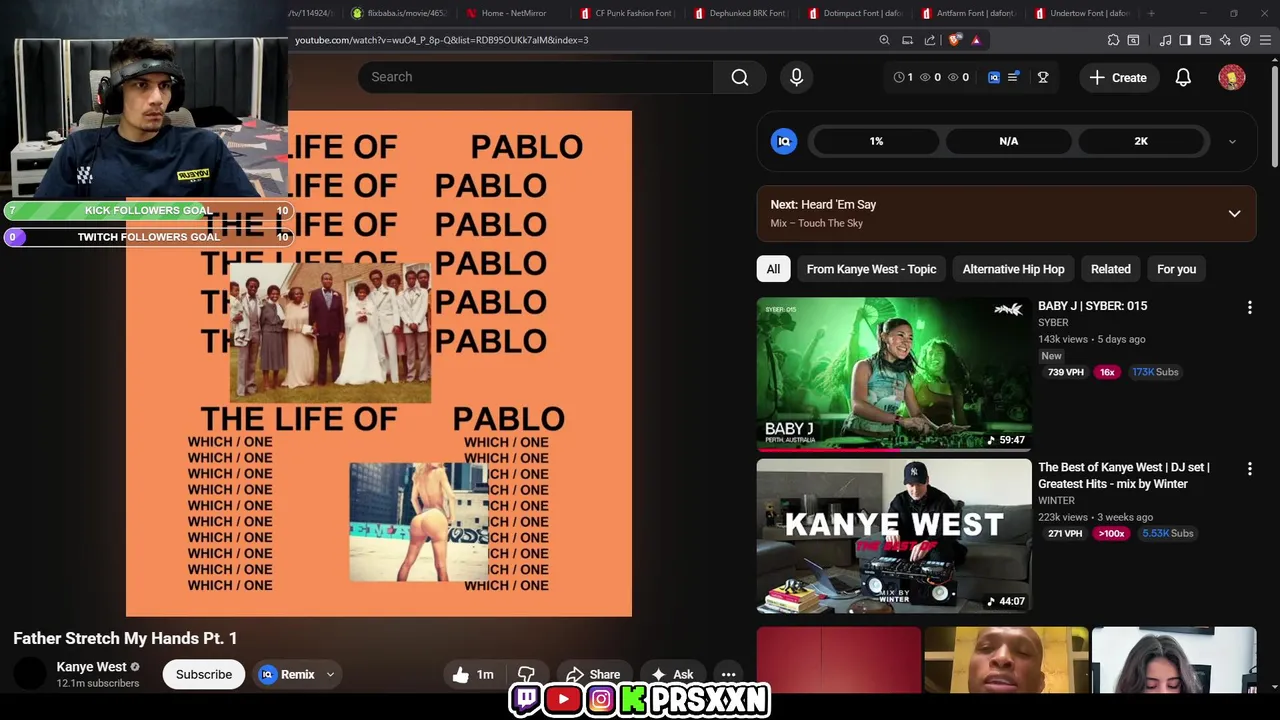Click the Remix button
The image size is (1280, 720).
(286, 675)
